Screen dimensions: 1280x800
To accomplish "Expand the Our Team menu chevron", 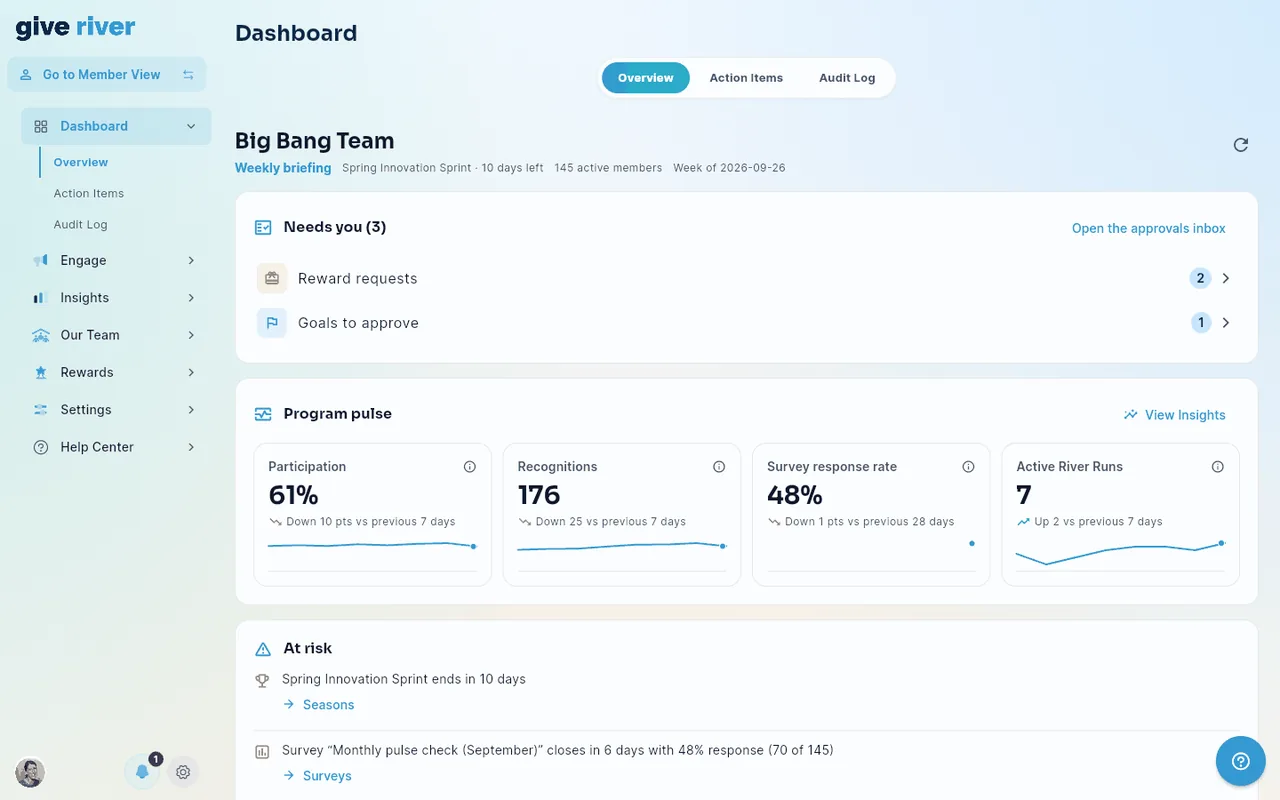I will tap(191, 335).
